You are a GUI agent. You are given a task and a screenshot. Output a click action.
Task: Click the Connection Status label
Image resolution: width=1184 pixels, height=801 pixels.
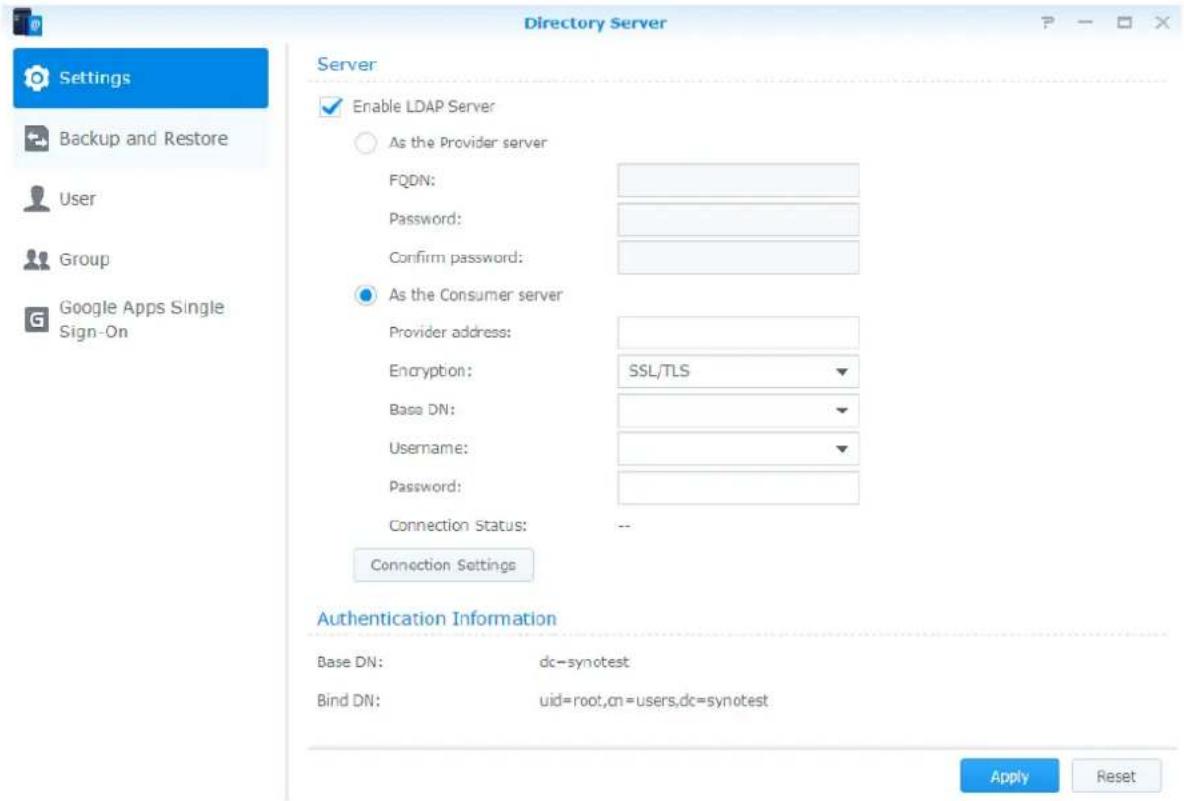[x=458, y=525]
